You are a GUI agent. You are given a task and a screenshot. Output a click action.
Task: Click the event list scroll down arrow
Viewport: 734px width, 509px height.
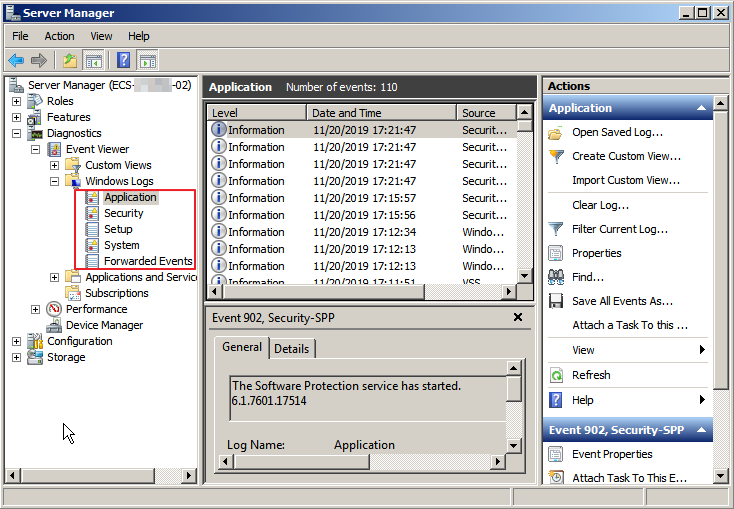(x=525, y=275)
